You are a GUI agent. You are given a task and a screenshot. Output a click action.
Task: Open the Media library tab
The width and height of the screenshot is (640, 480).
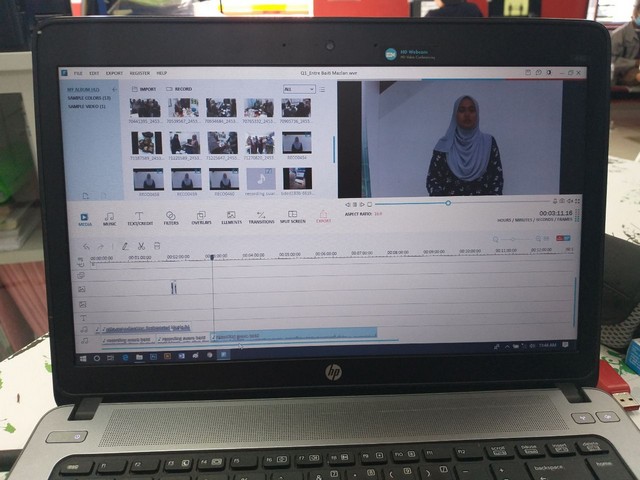coord(85,217)
